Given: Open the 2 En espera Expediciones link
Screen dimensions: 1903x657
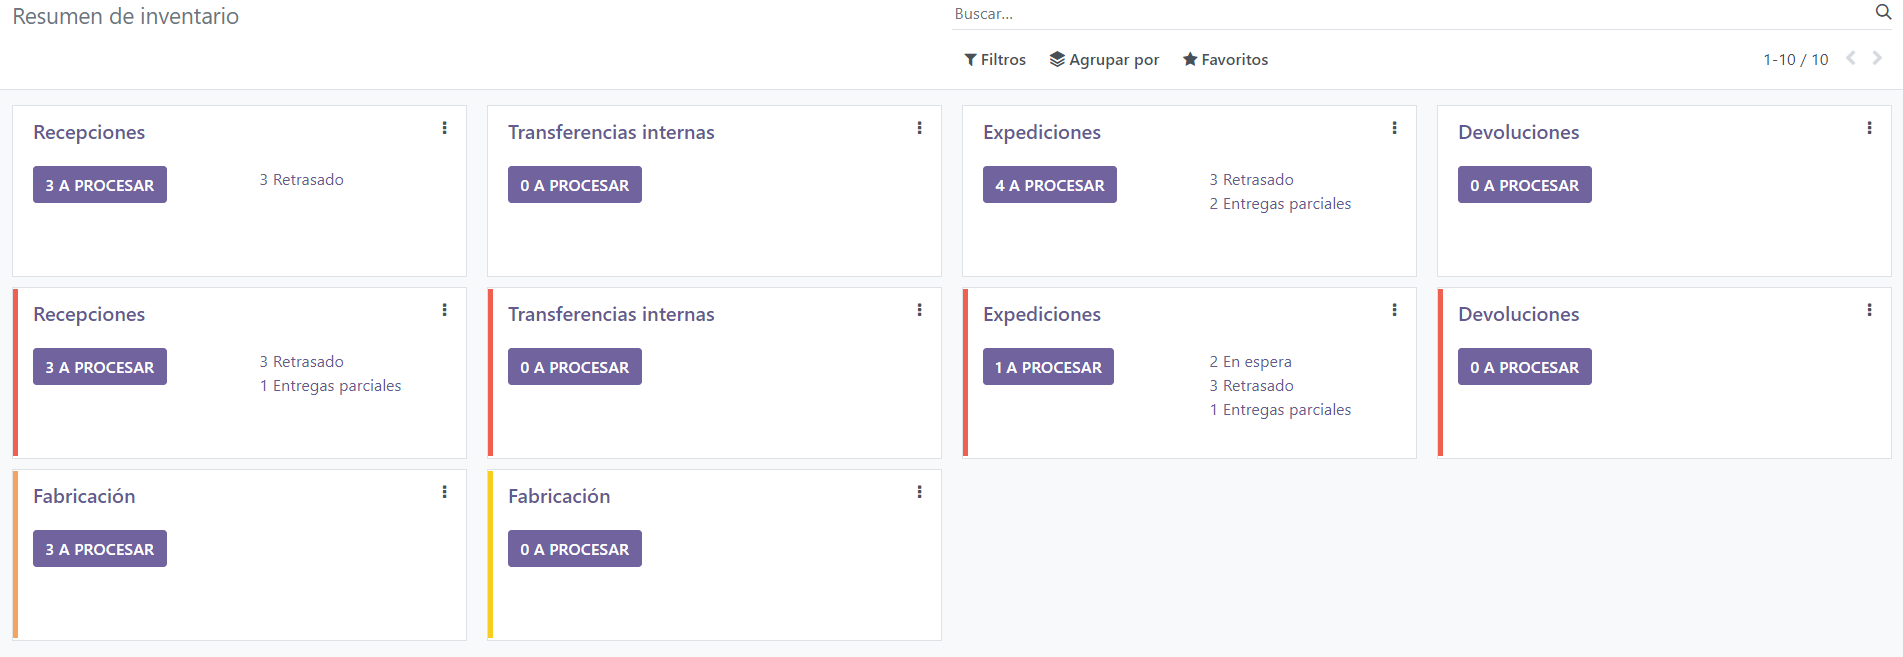Looking at the screenshot, I should point(1250,361).
